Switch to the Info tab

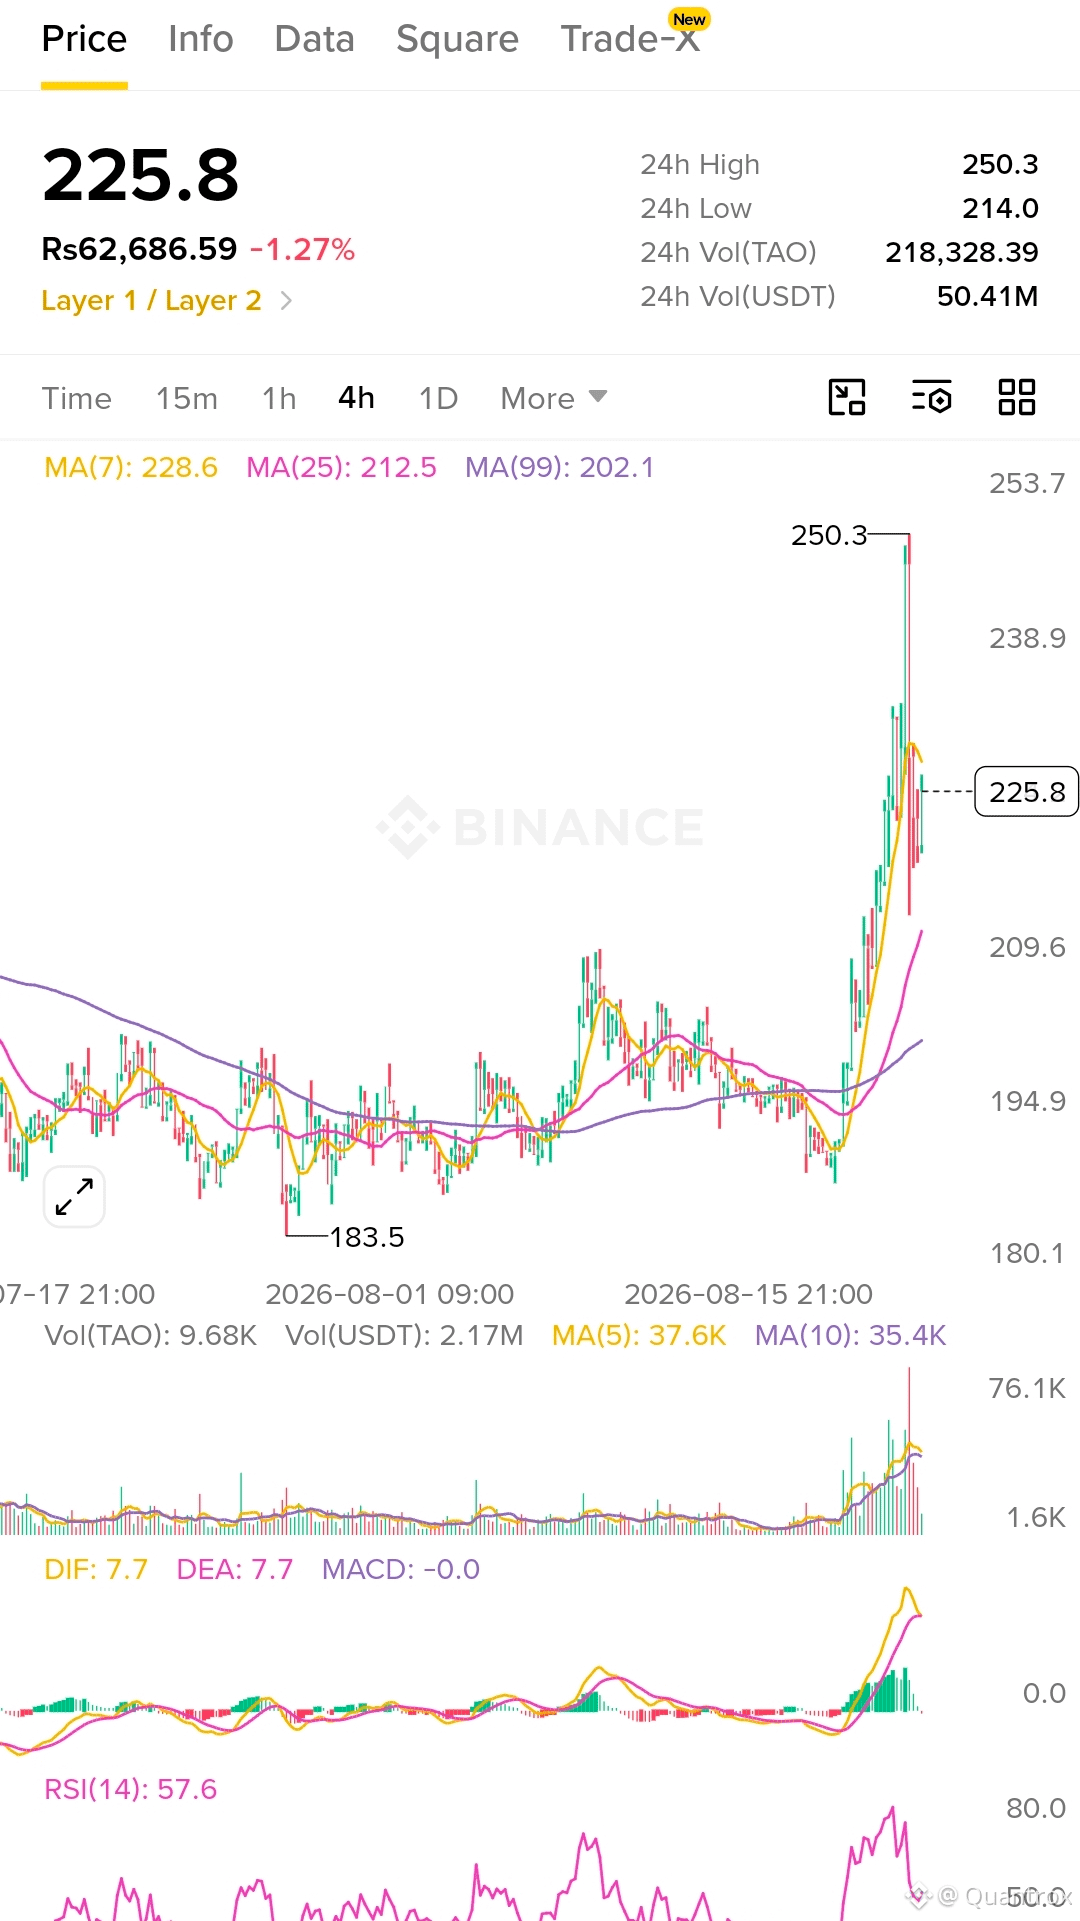[201, 39]
